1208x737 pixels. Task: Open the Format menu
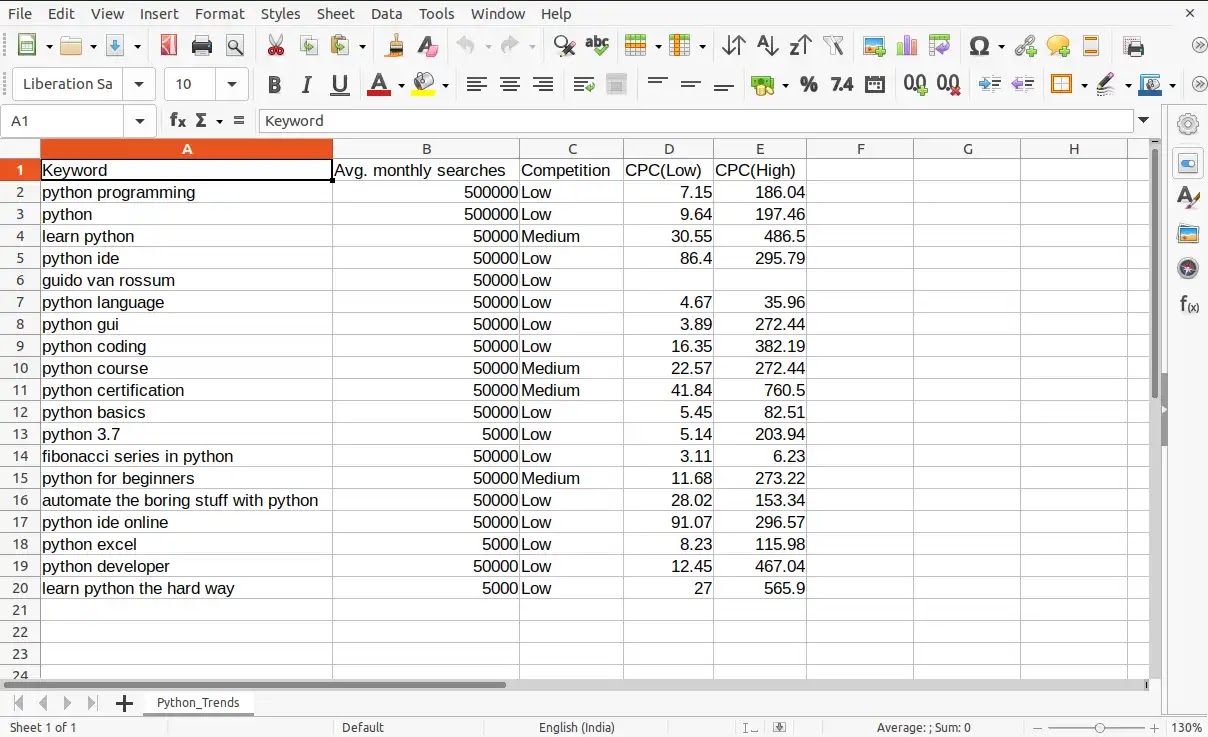click(220, 13)
